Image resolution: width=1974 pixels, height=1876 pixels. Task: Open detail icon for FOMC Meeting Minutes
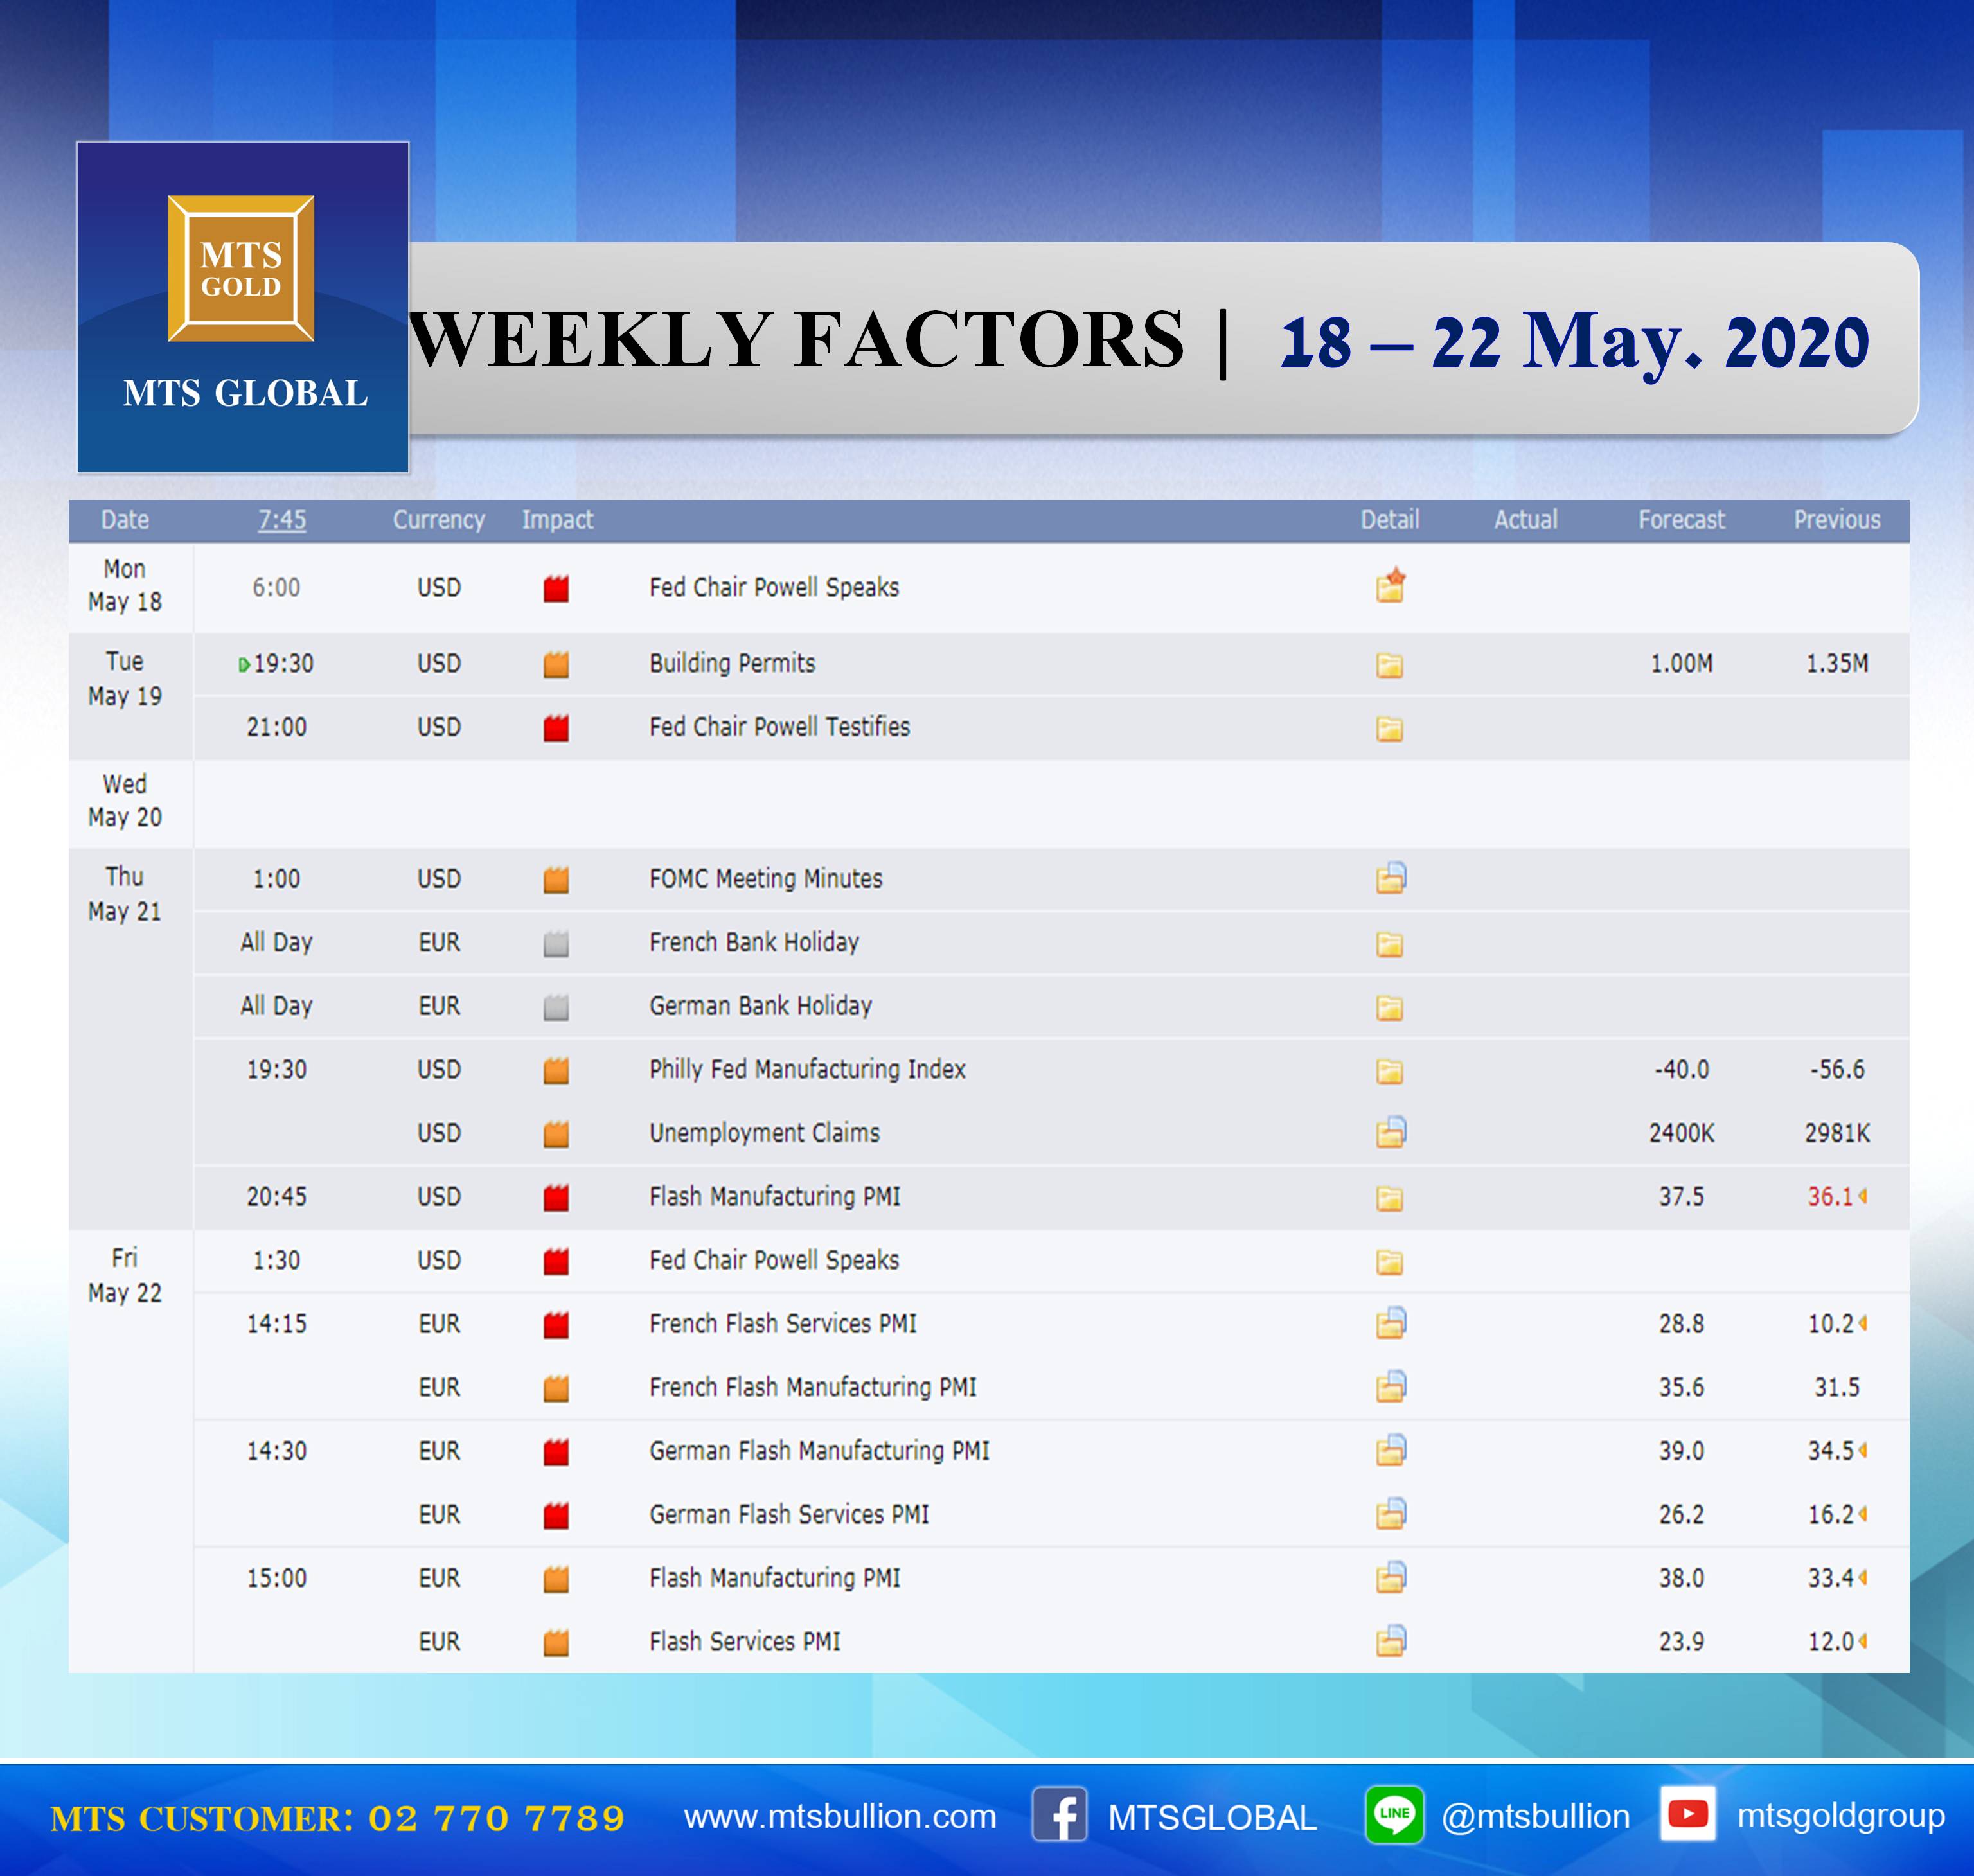point(1391,878)
